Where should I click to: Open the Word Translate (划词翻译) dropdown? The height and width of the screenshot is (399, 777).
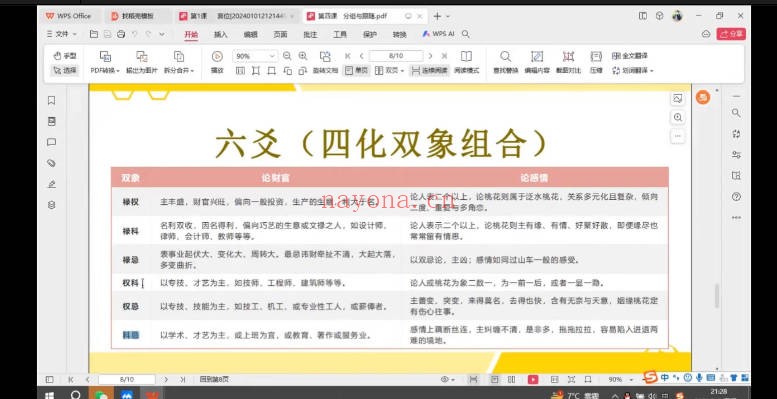pos(633,70)
